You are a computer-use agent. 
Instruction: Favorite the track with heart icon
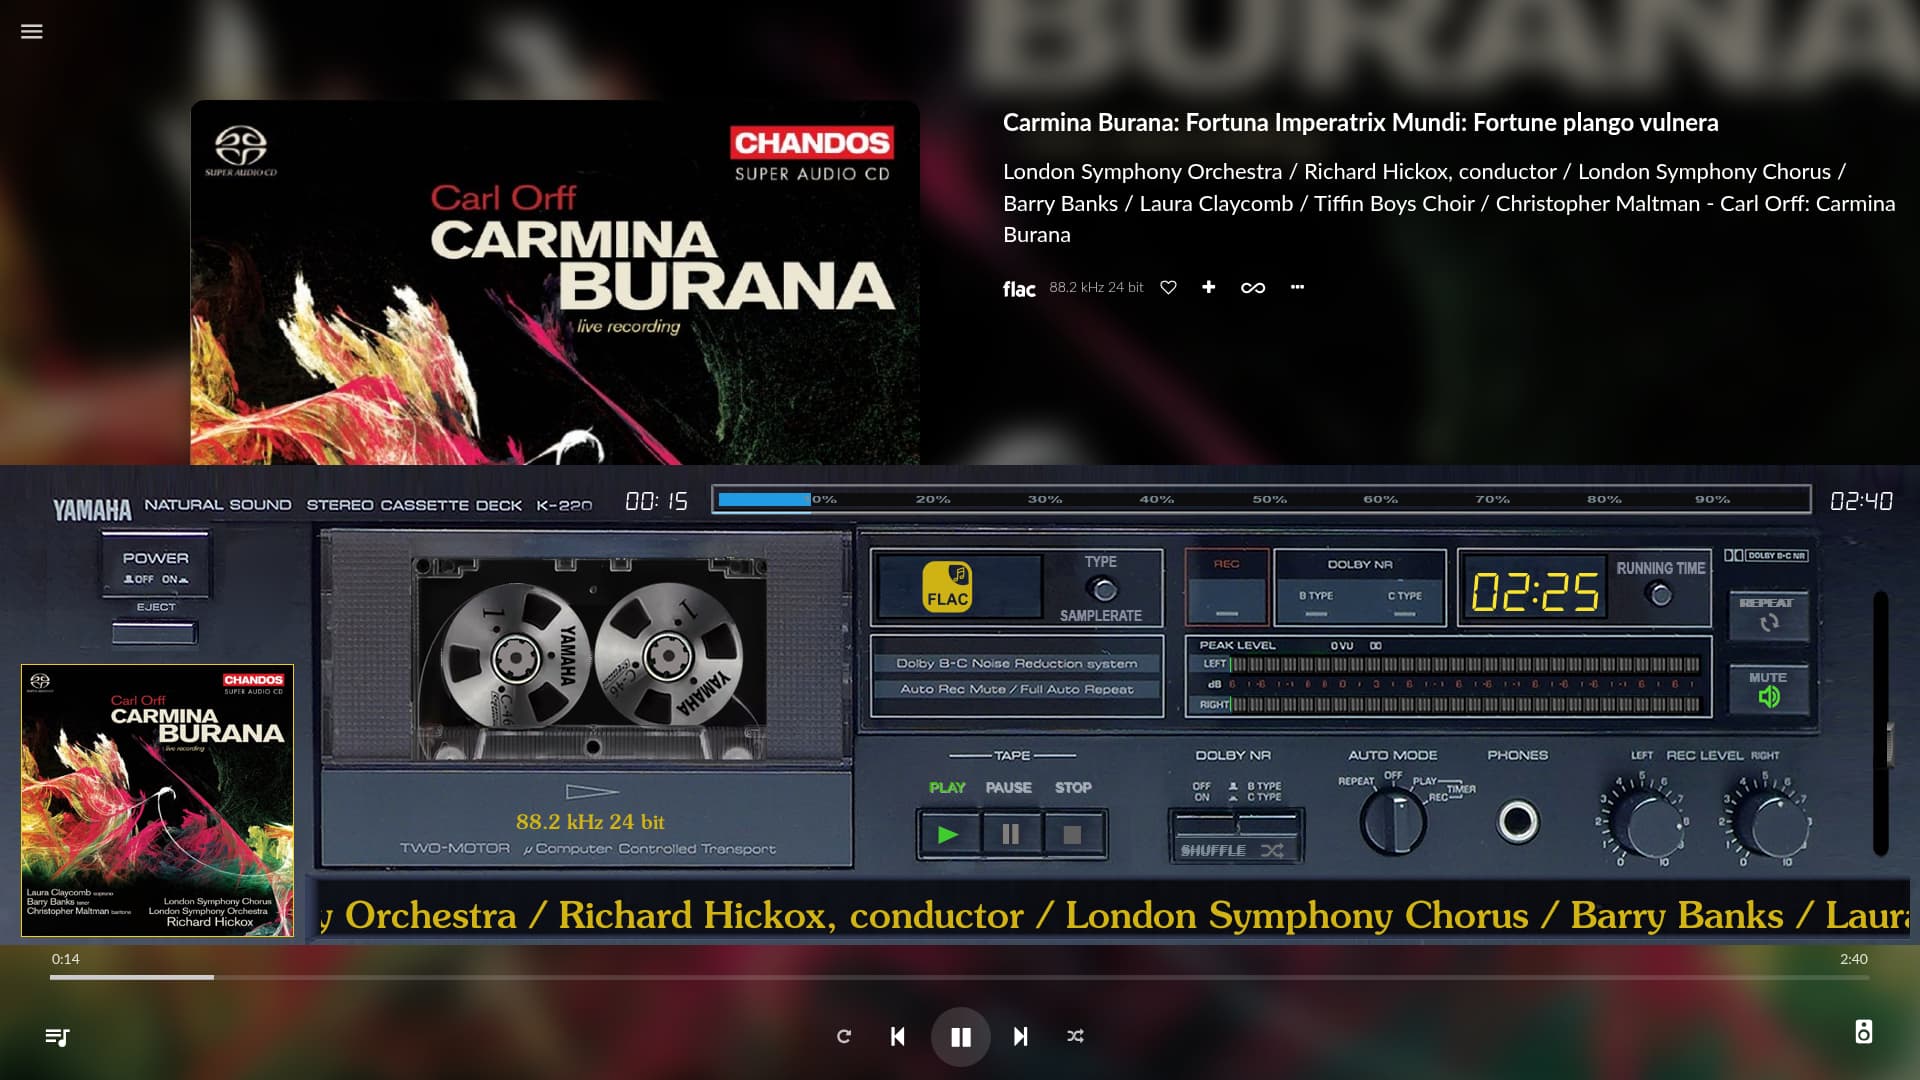(x=1168, y=288)
